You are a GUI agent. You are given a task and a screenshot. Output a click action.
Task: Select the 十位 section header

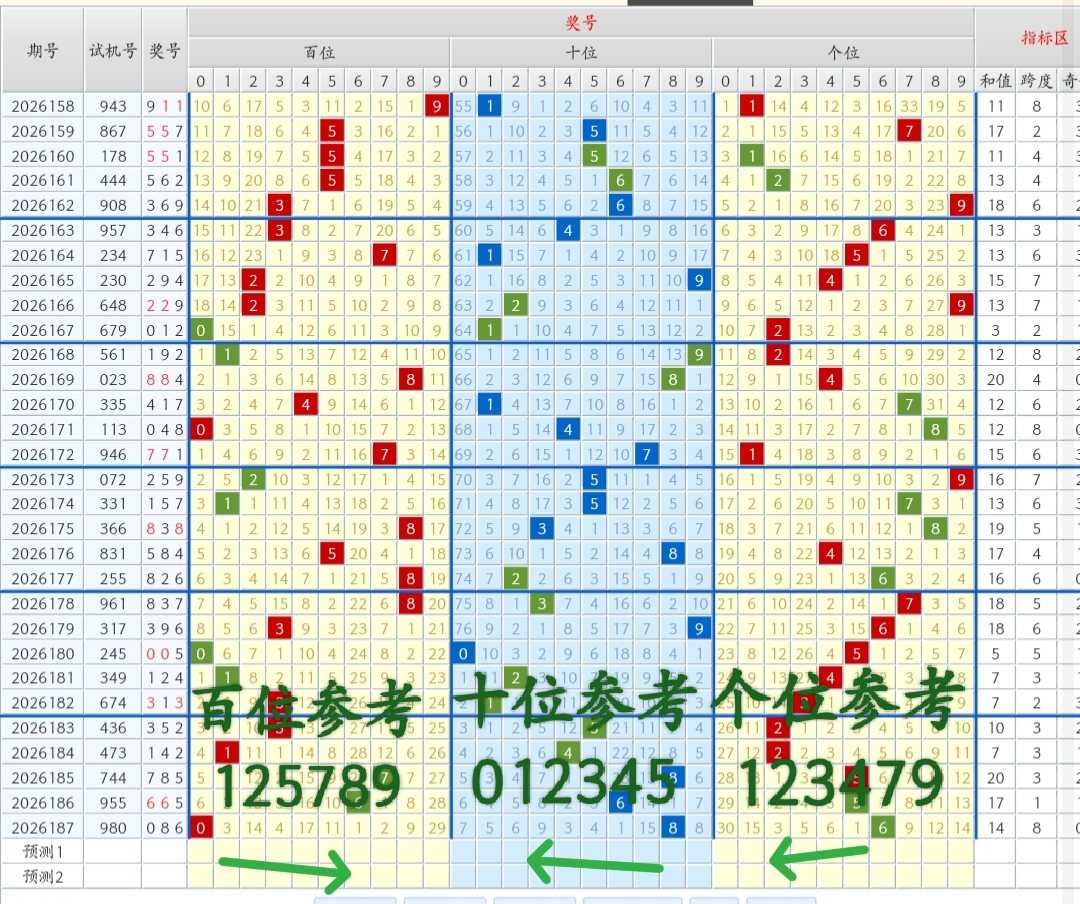pos(581,52)
